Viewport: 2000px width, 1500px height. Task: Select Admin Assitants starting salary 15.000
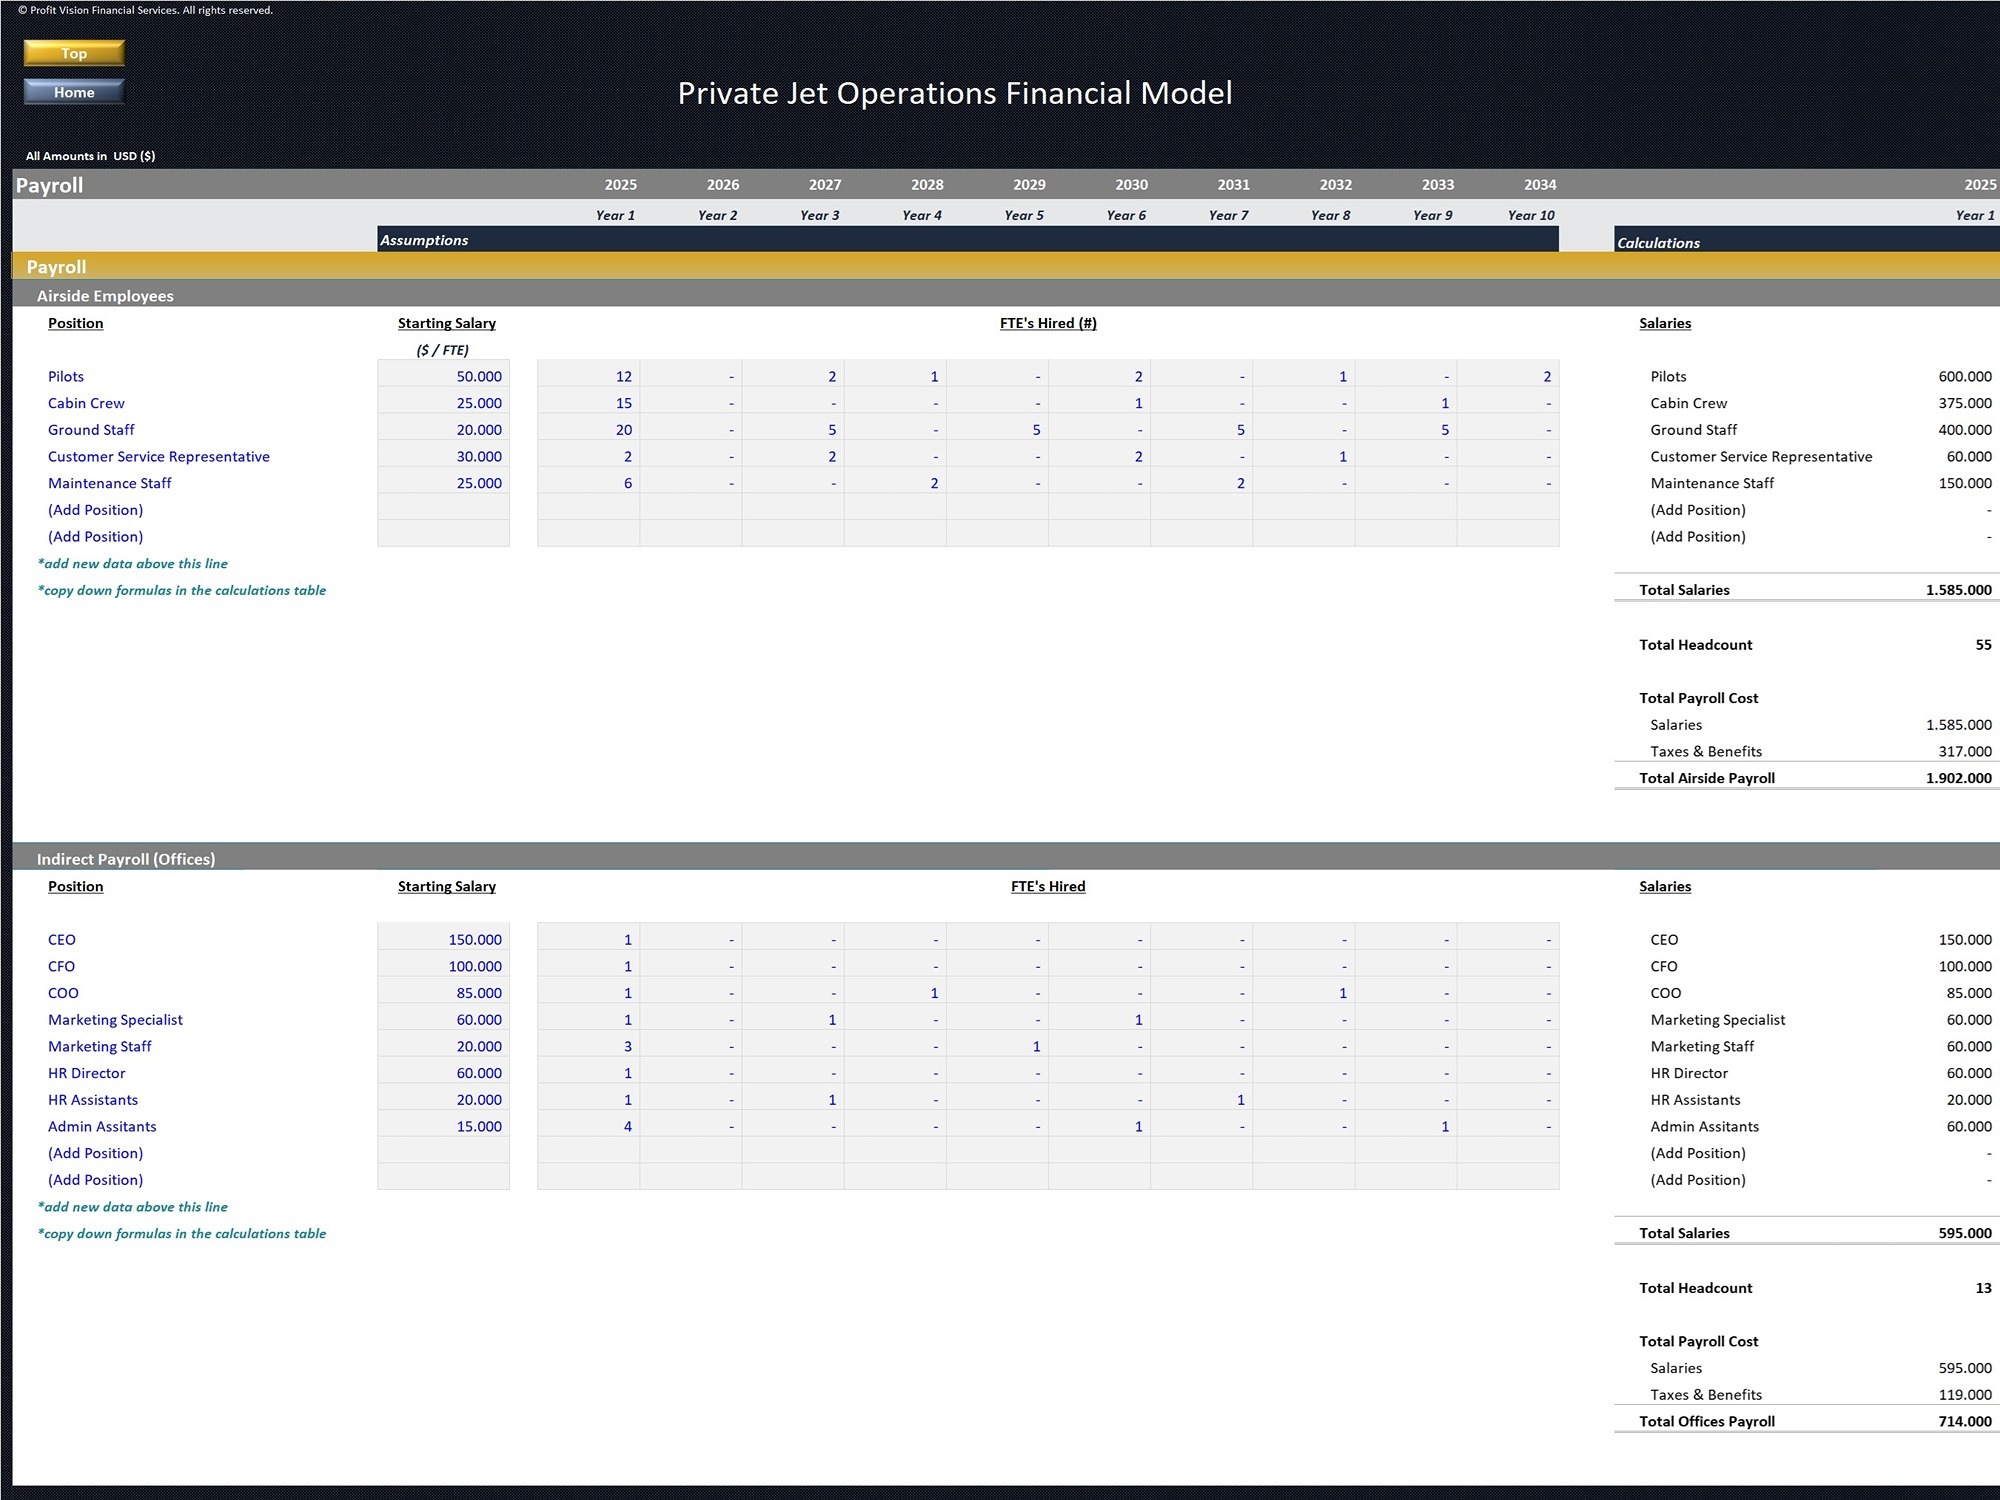click(x=443, y=1126)
